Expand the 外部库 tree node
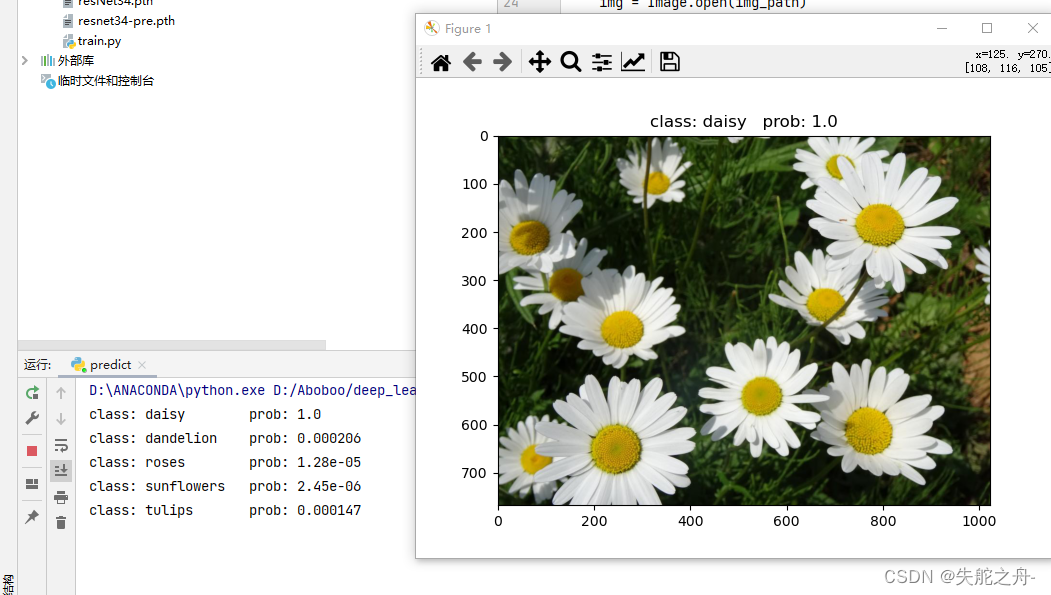This screenshot has width=1051, height=595. [x=25, y=61]
